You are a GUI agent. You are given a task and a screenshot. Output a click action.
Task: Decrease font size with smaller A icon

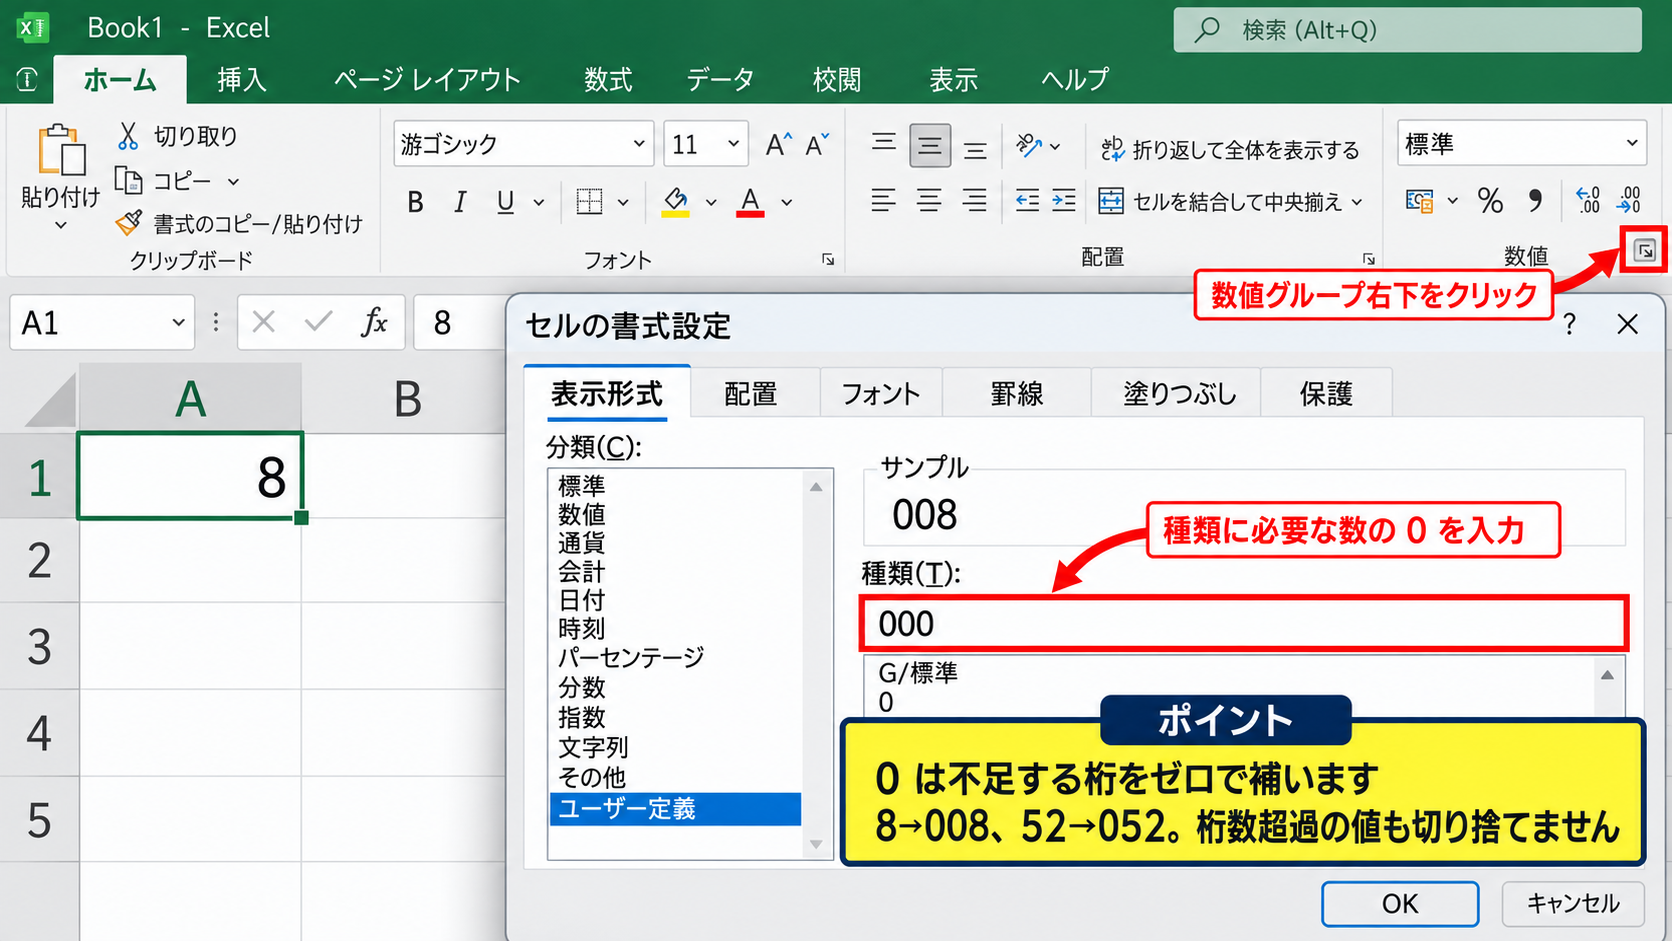817,145
